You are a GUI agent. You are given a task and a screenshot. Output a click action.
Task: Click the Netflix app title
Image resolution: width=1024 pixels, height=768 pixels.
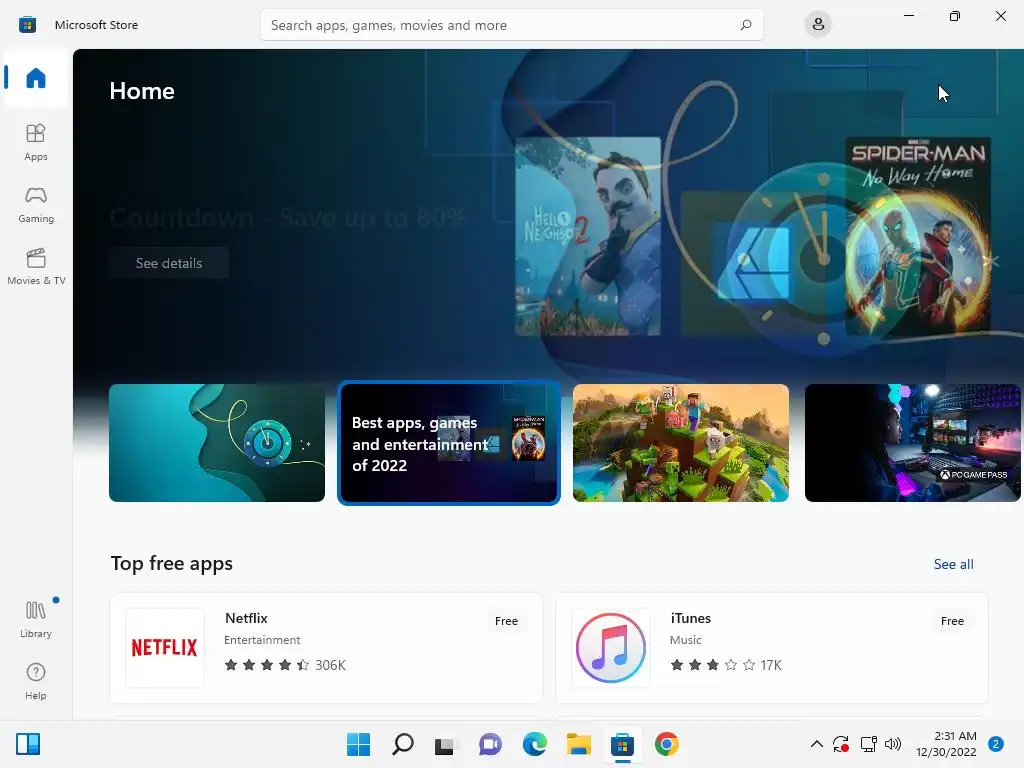coord(246,618)
